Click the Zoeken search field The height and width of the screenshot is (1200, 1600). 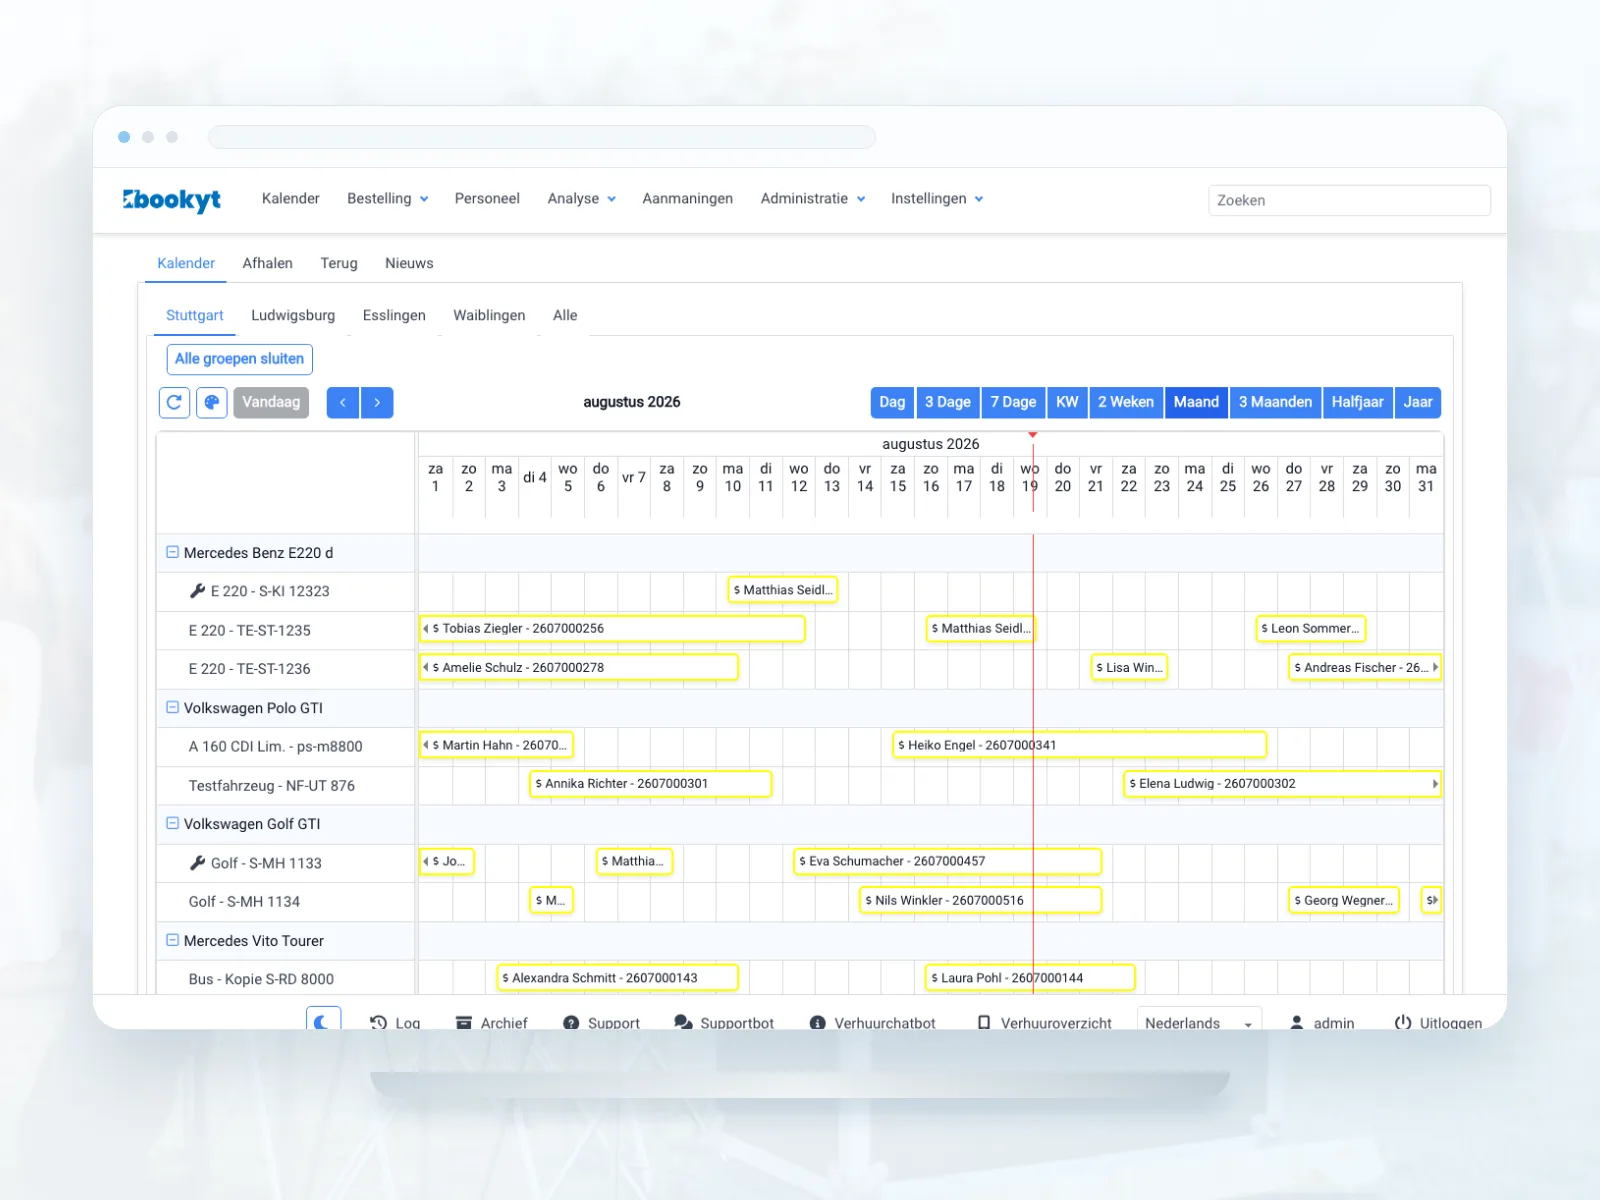pyautogui.click(x=1349, y=200)
